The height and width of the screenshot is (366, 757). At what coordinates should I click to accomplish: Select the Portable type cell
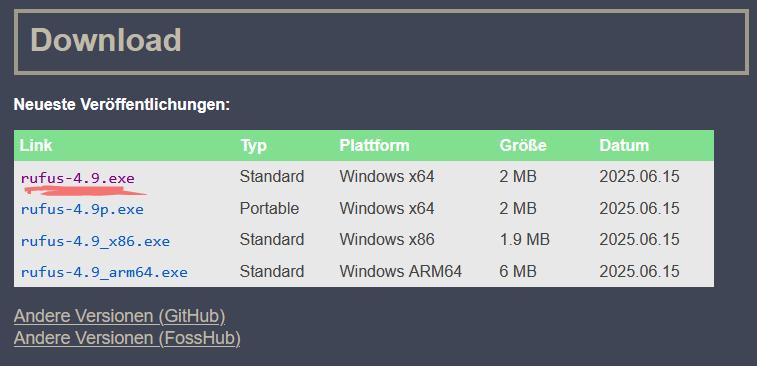point(269,209)
